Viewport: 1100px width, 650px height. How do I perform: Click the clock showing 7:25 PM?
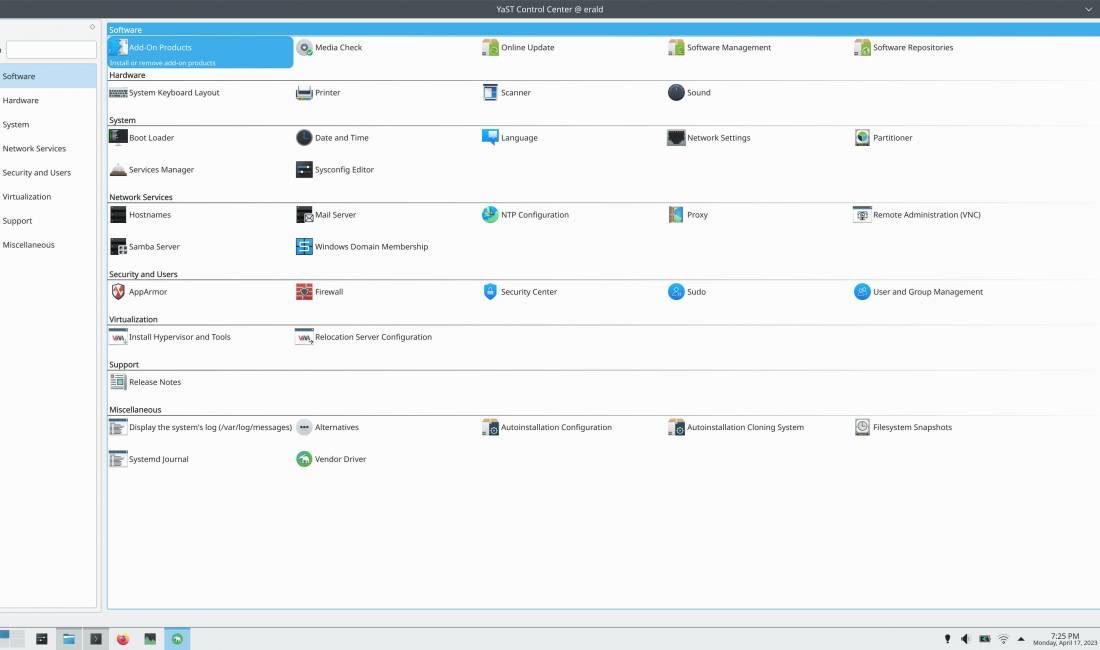click(x=1064, y=639)
